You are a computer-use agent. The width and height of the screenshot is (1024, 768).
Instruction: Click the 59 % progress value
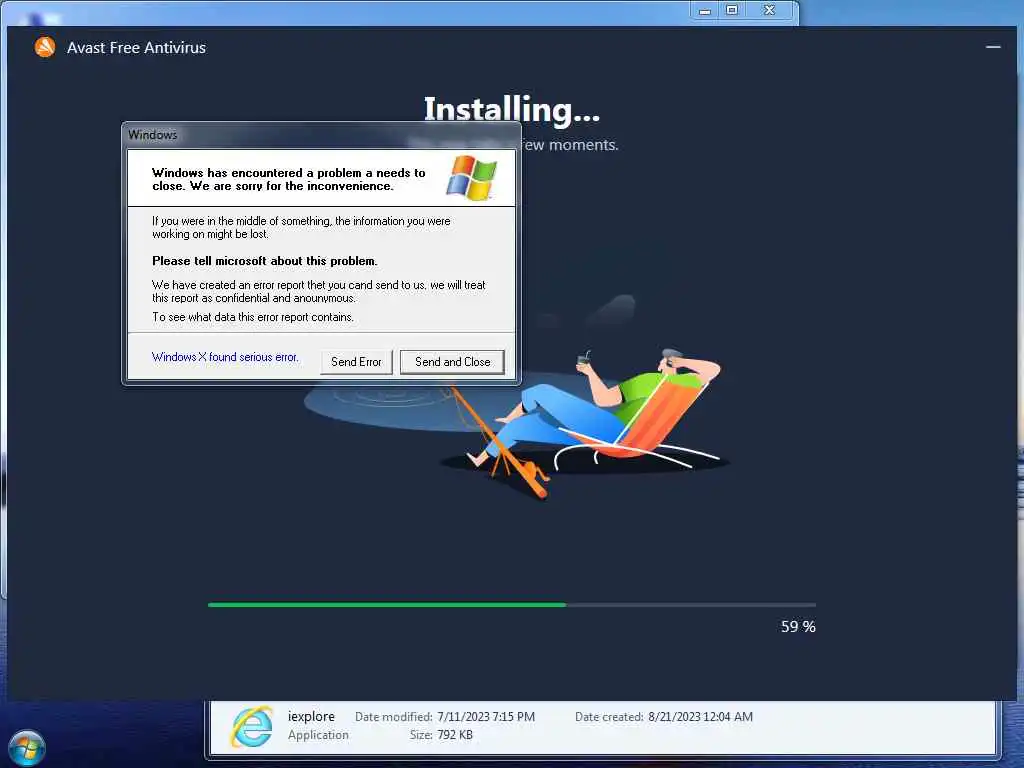point(798,626)
